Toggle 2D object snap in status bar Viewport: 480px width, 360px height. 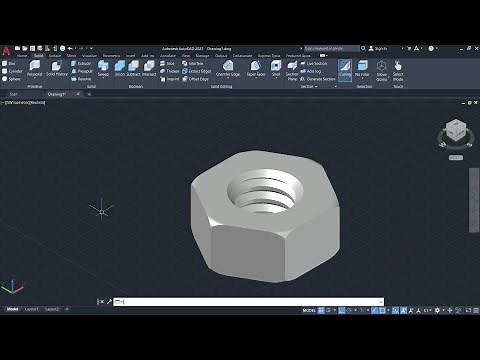point(382,310)
